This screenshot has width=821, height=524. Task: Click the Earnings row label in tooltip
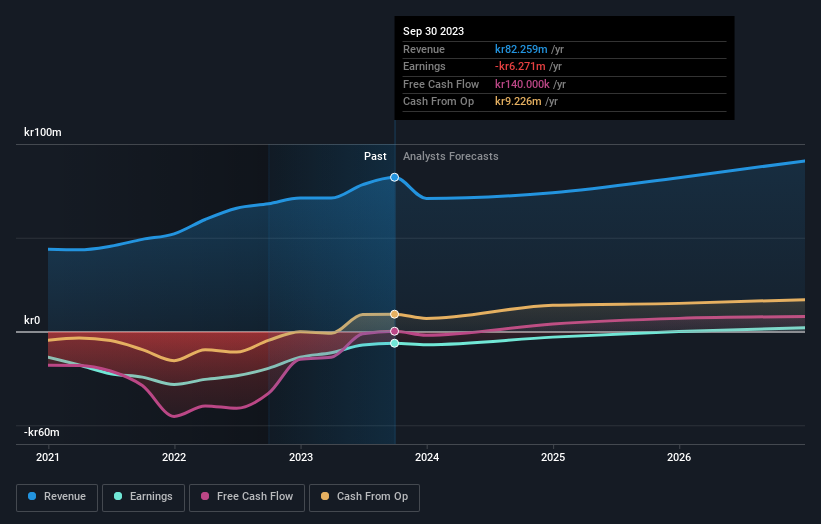click(x=424, y=66)
